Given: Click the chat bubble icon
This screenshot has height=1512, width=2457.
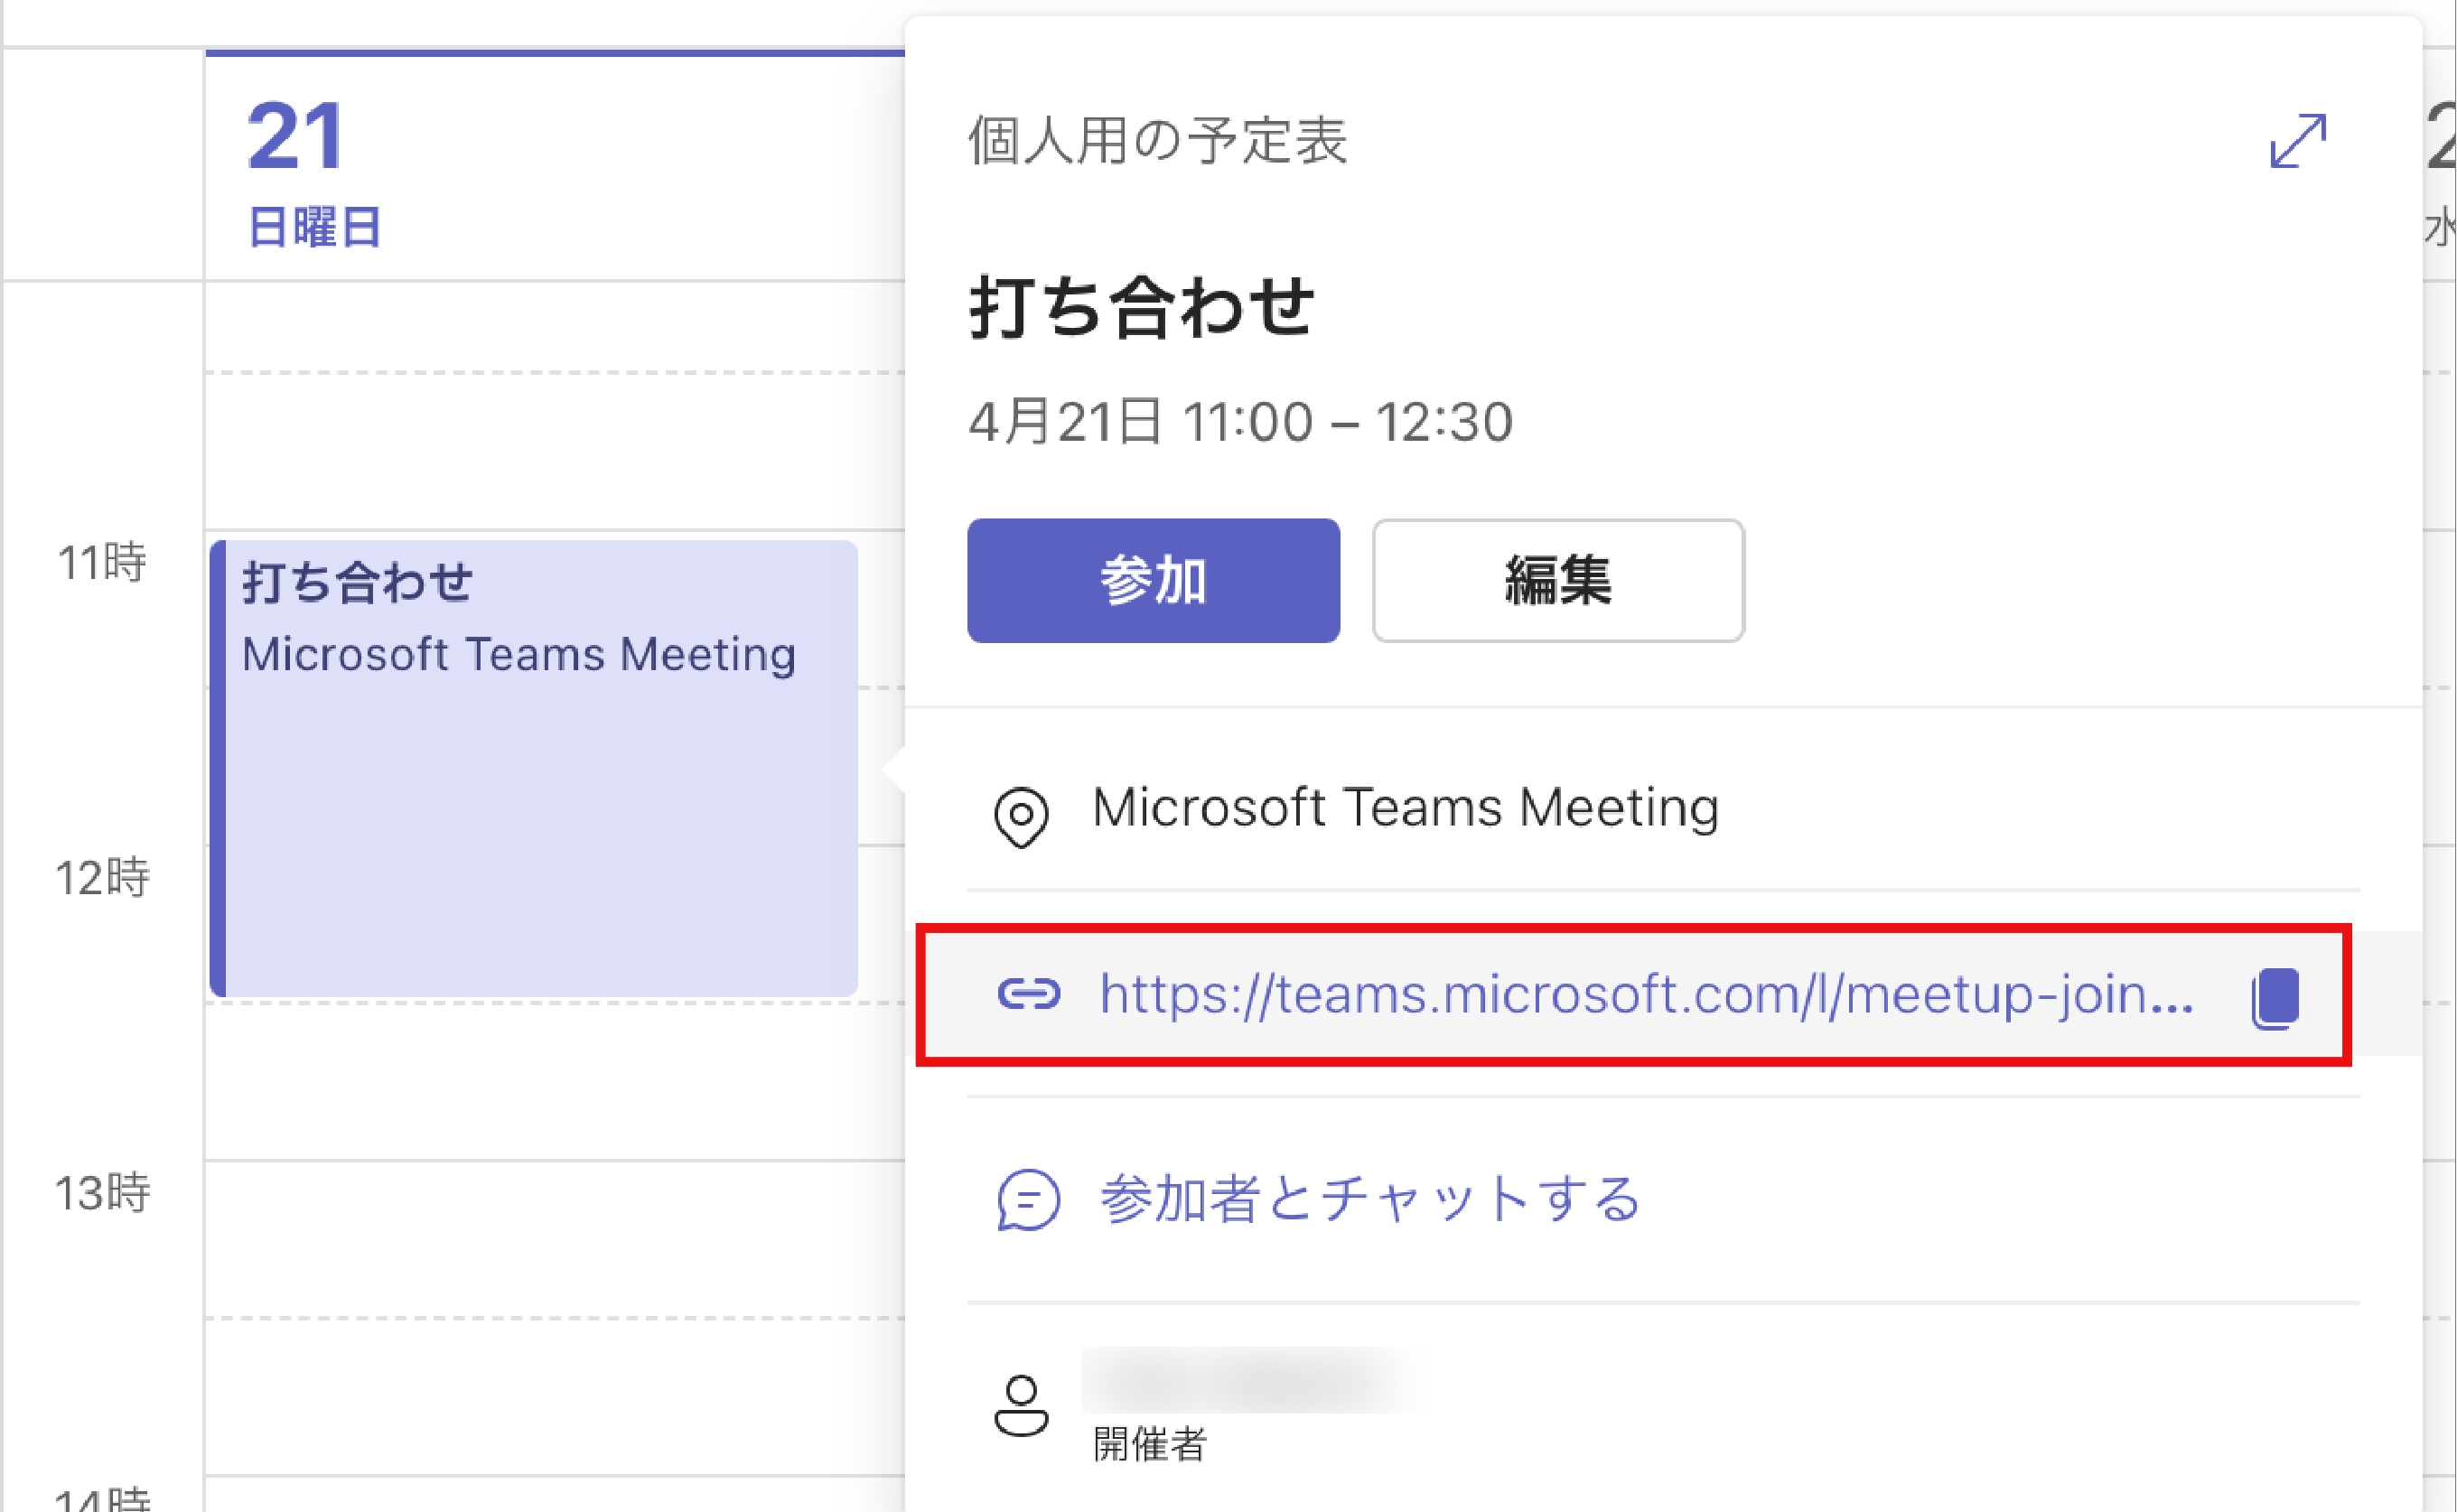Looking at the screenshot, I should (1028, 1199).
